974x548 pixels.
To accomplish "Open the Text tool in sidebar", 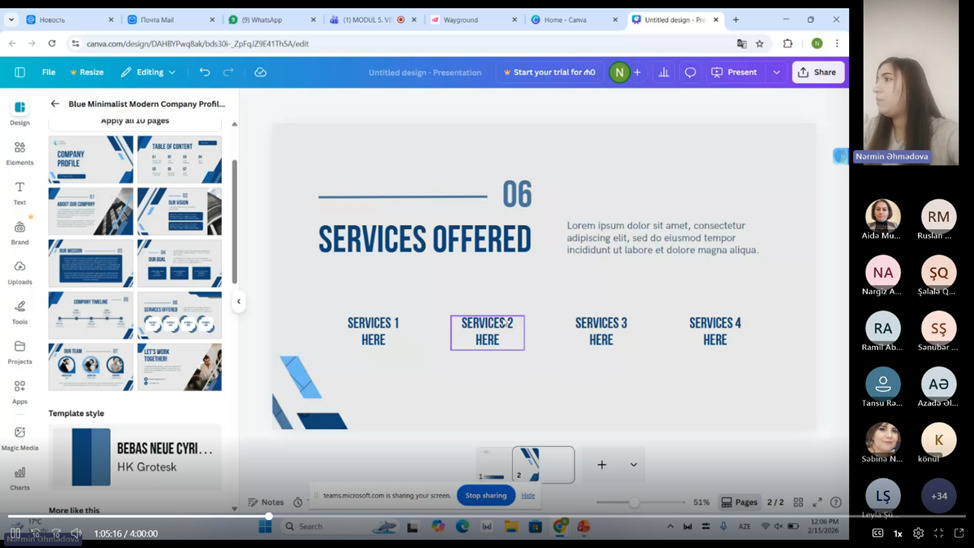I will pyautogui.click(x=20, y=191).
